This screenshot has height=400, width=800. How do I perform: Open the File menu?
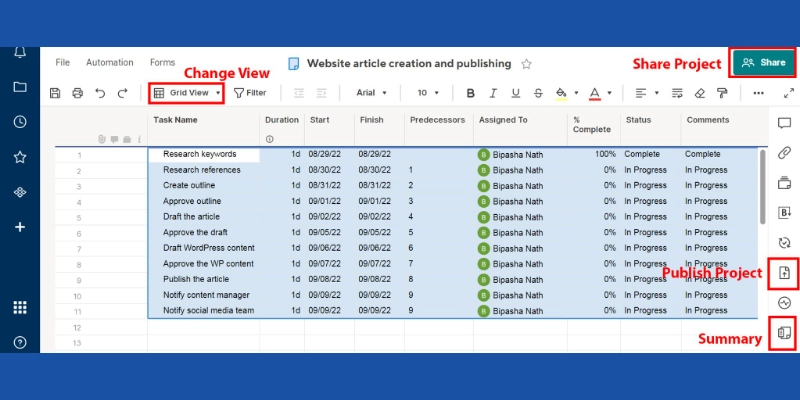coord(63,62)
